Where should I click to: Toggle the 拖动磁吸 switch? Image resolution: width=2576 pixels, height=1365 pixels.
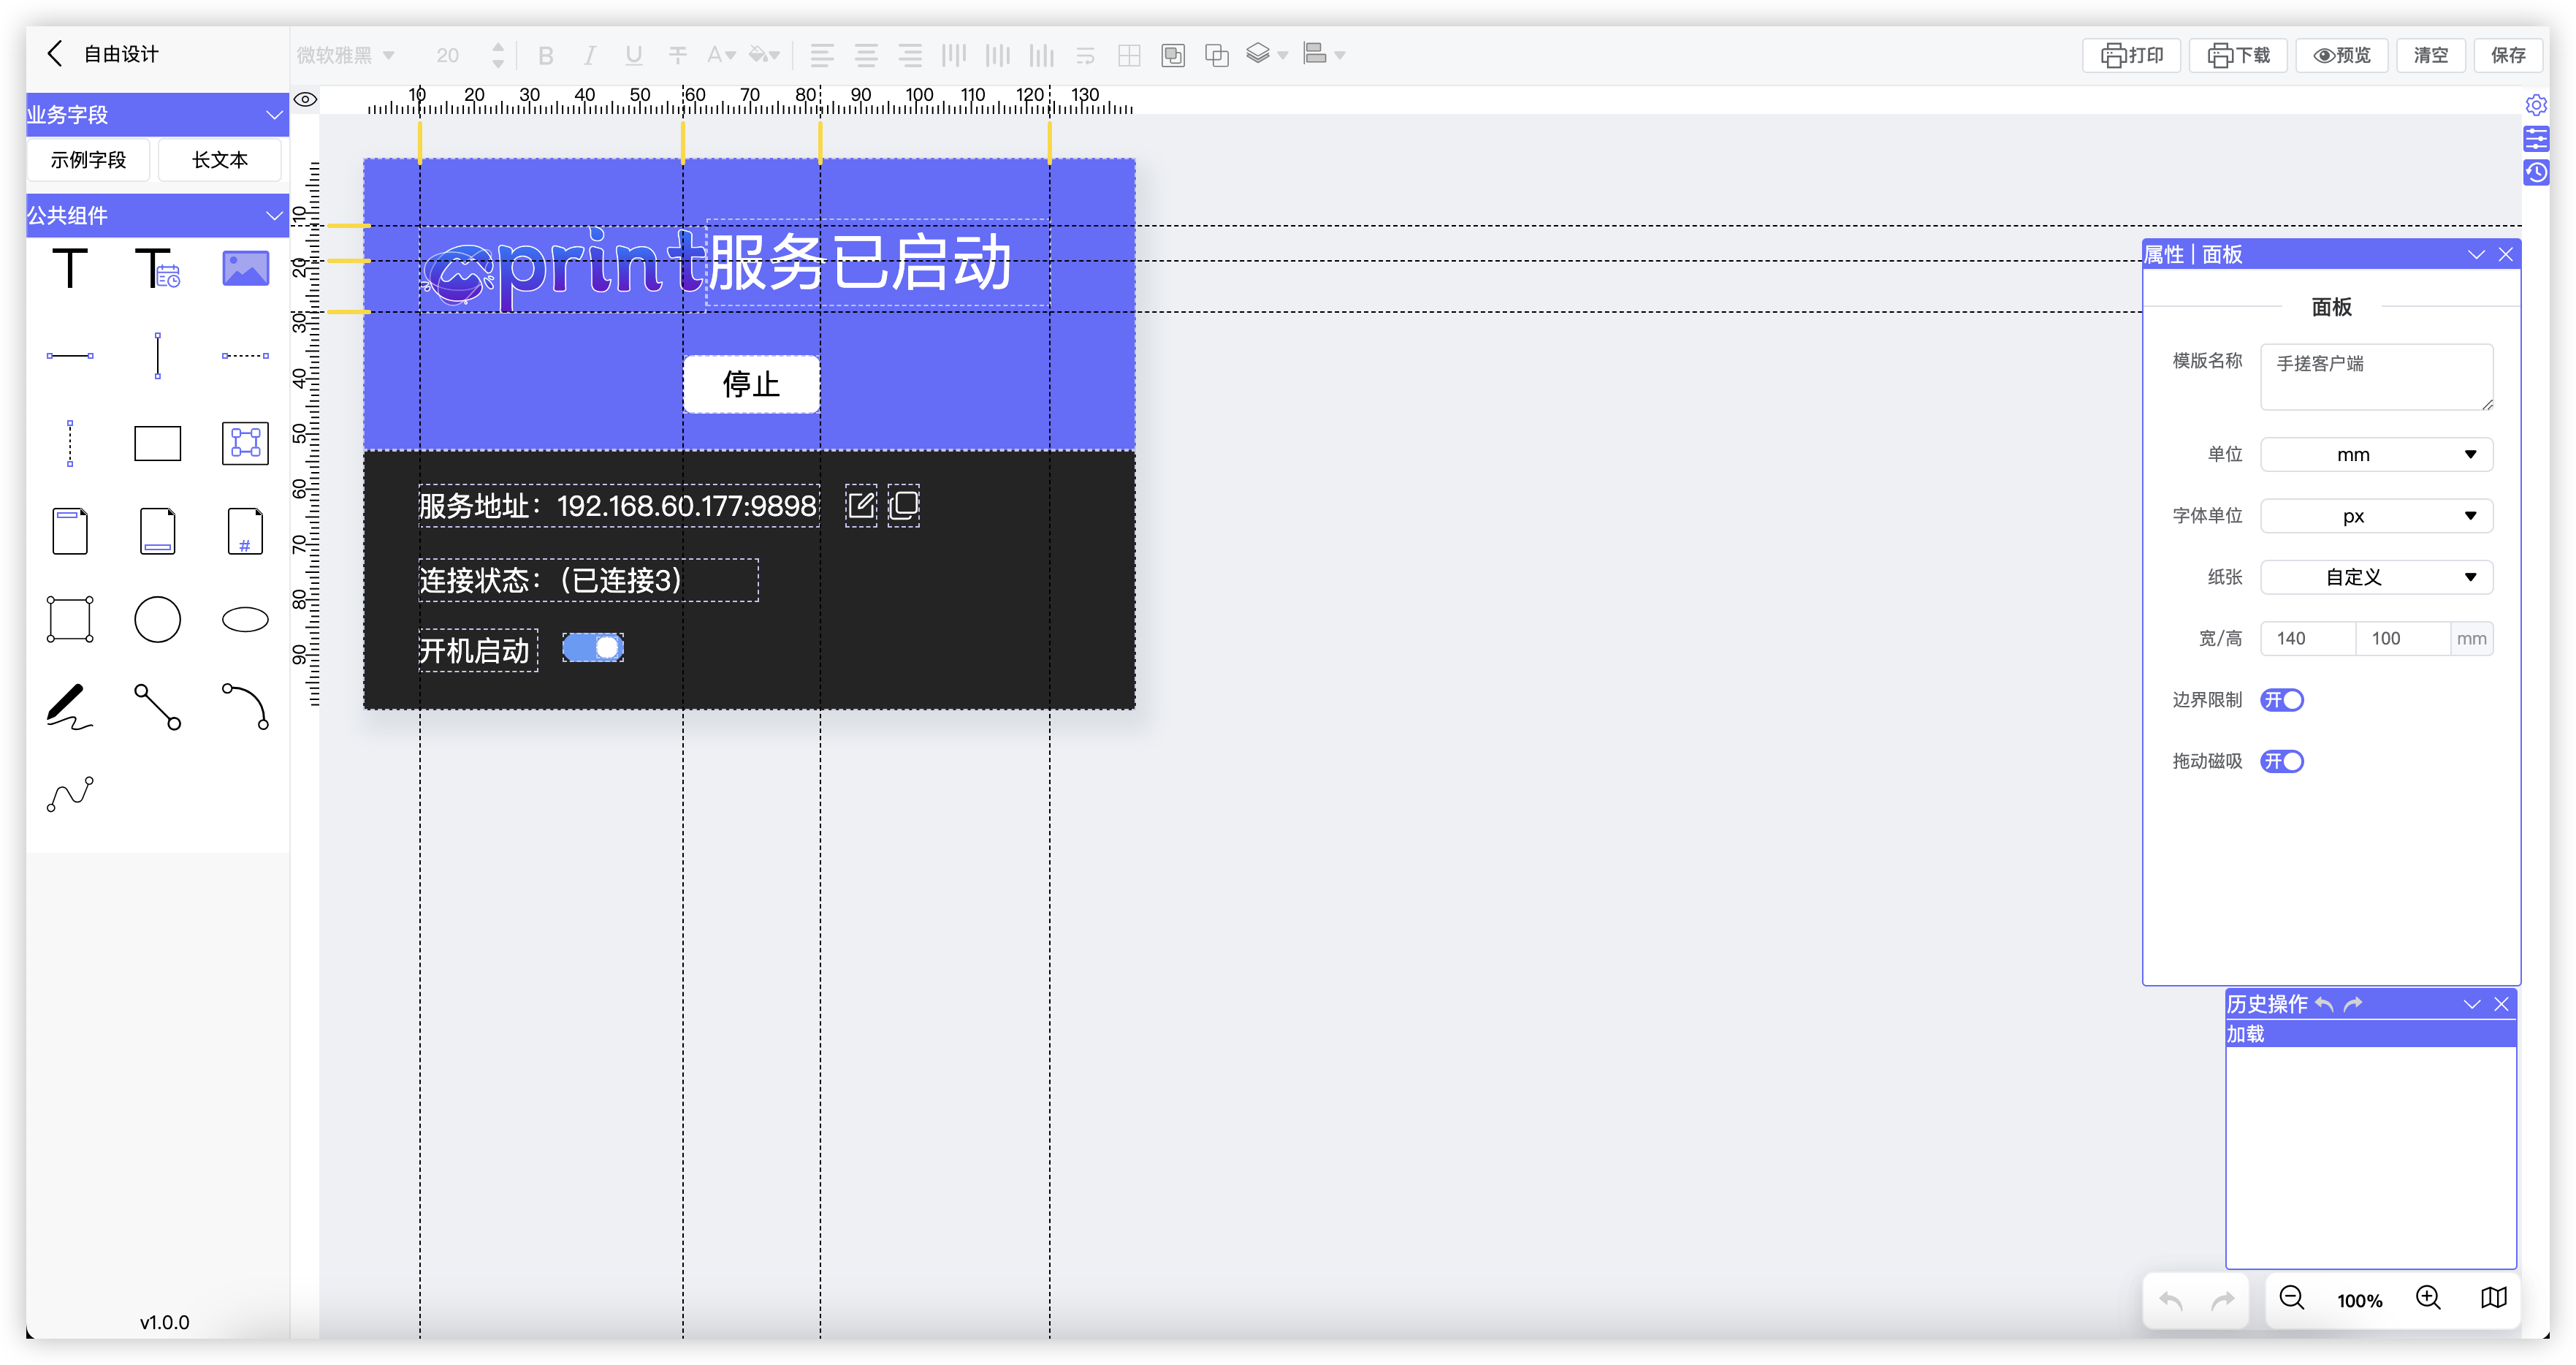coord(2282,761)
